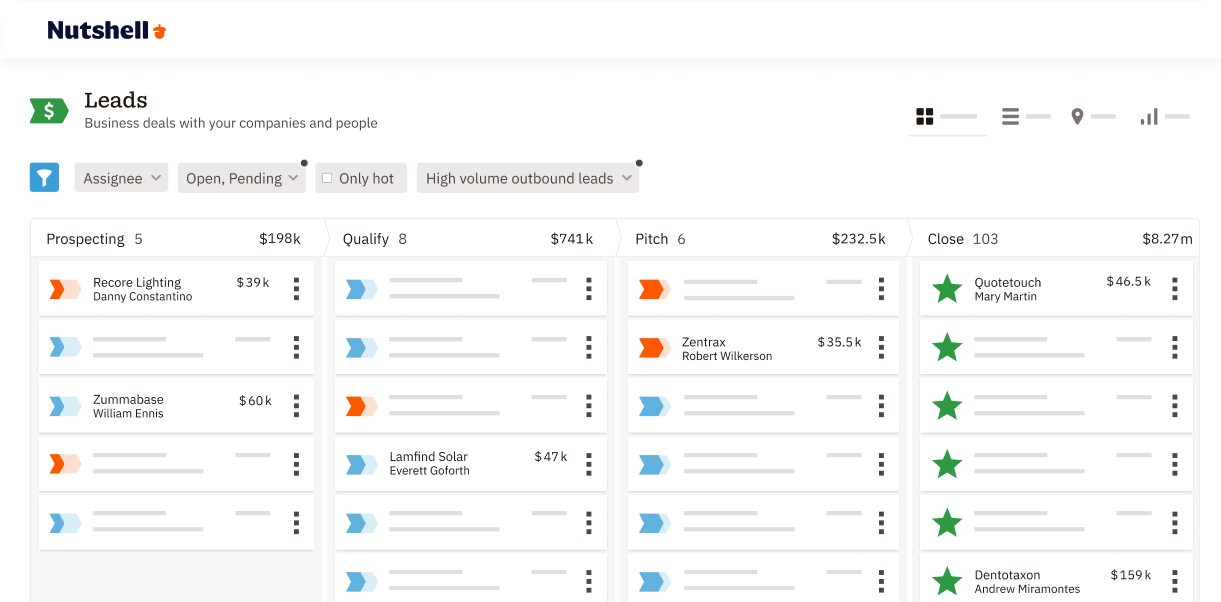Open the Dentotaxon card three-dot menu

click(1174, 581)
